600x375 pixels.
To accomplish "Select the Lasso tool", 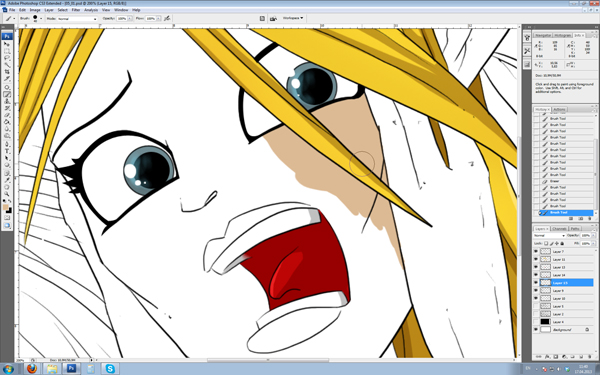I will pos(7,58).
